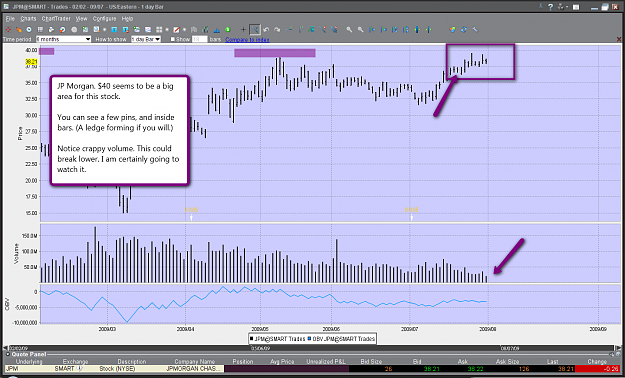Open the Charts menu
Screen dimensions: 625x378
[28, 19]
